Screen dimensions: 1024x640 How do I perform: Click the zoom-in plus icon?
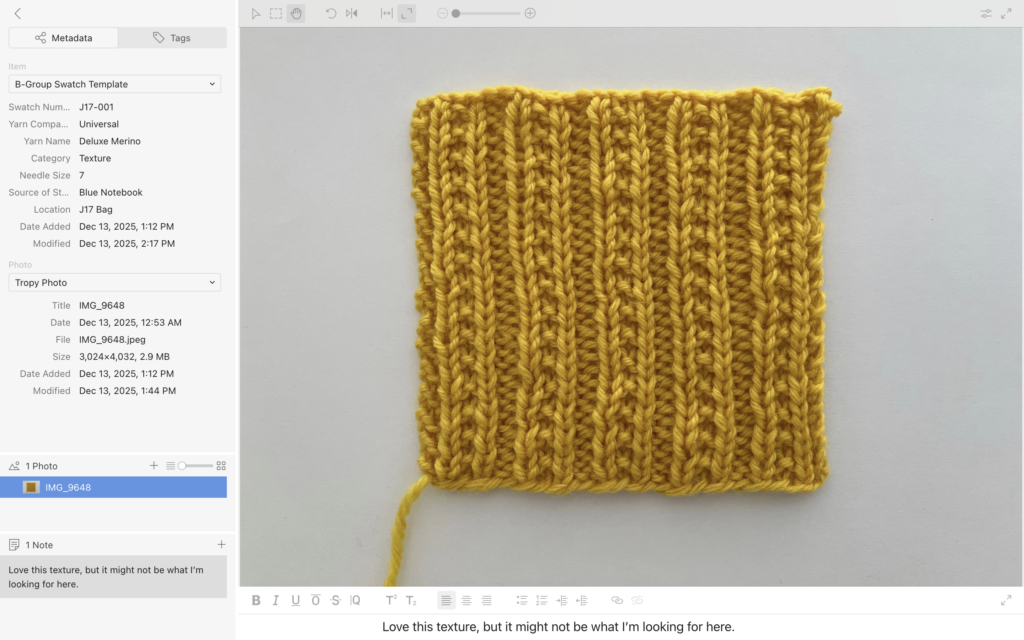click(x=530, y=14)
